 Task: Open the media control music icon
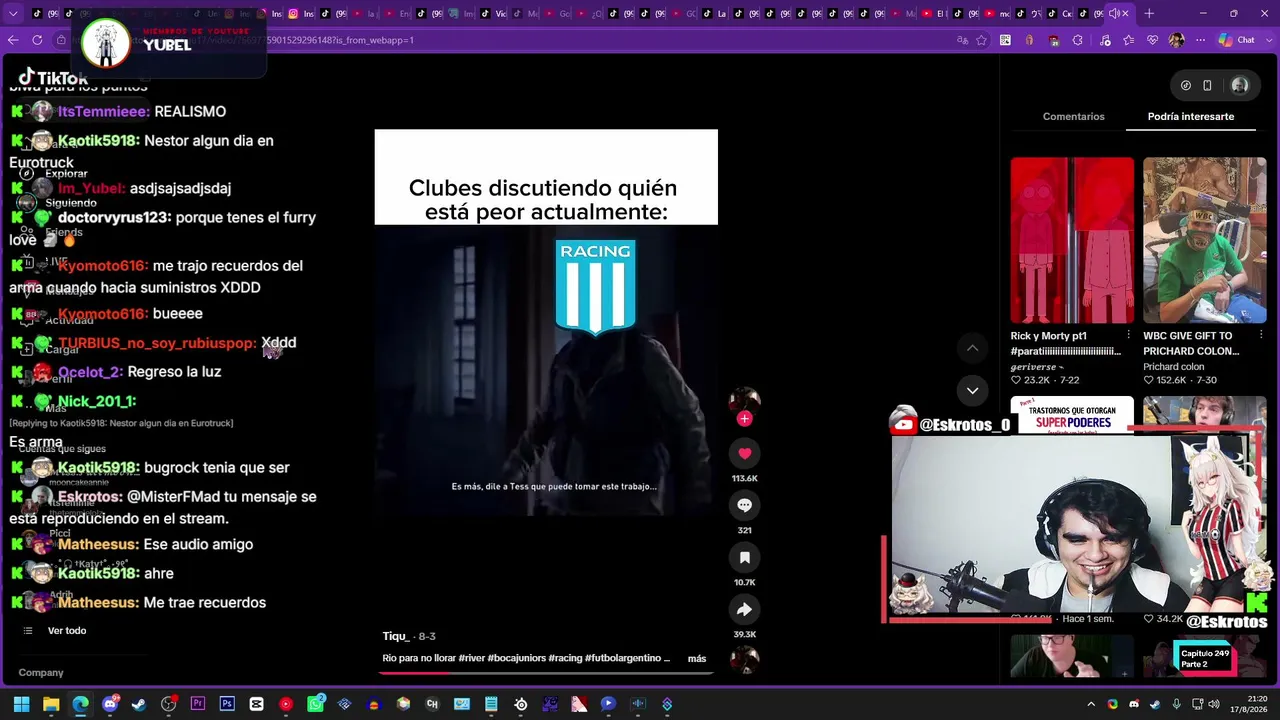click(1103, 40)
